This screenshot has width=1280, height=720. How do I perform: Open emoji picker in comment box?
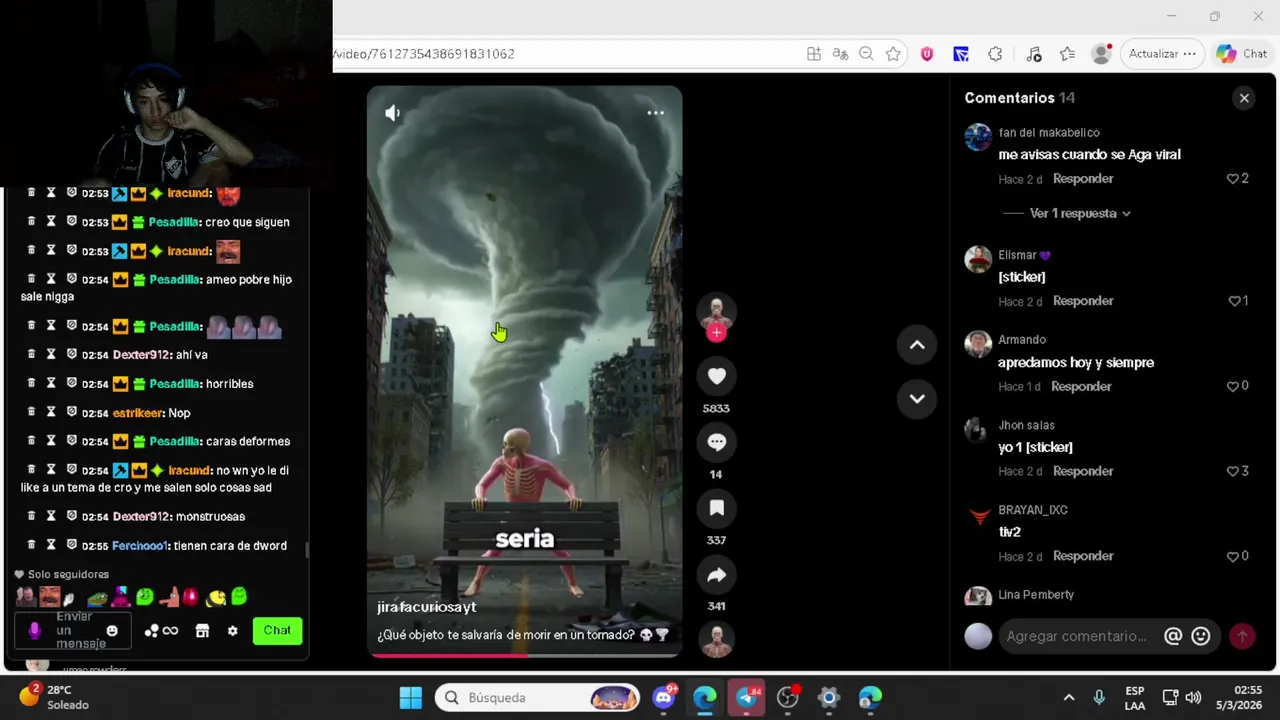(1201, 636)
